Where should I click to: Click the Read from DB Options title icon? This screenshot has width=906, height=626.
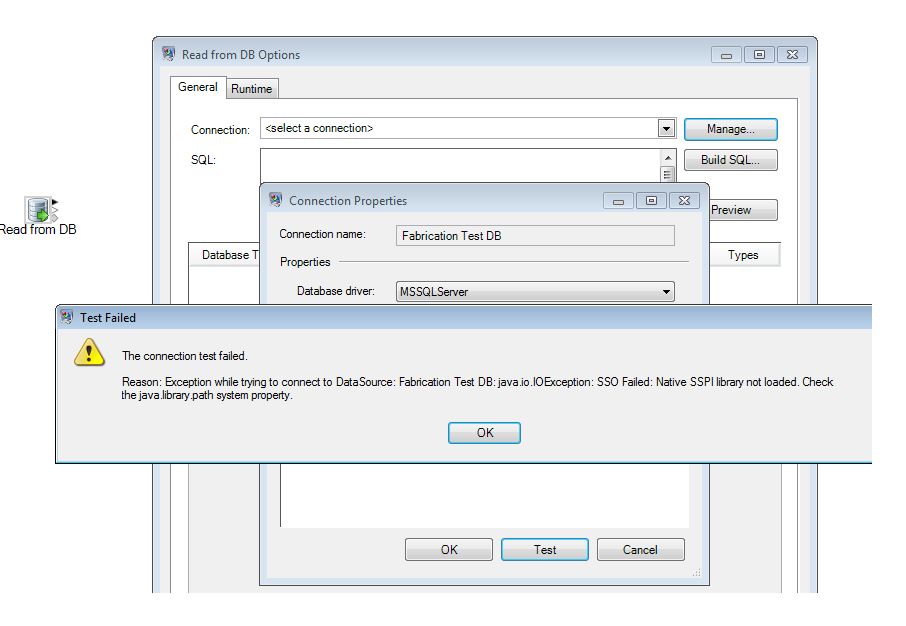tap(169, 54)
